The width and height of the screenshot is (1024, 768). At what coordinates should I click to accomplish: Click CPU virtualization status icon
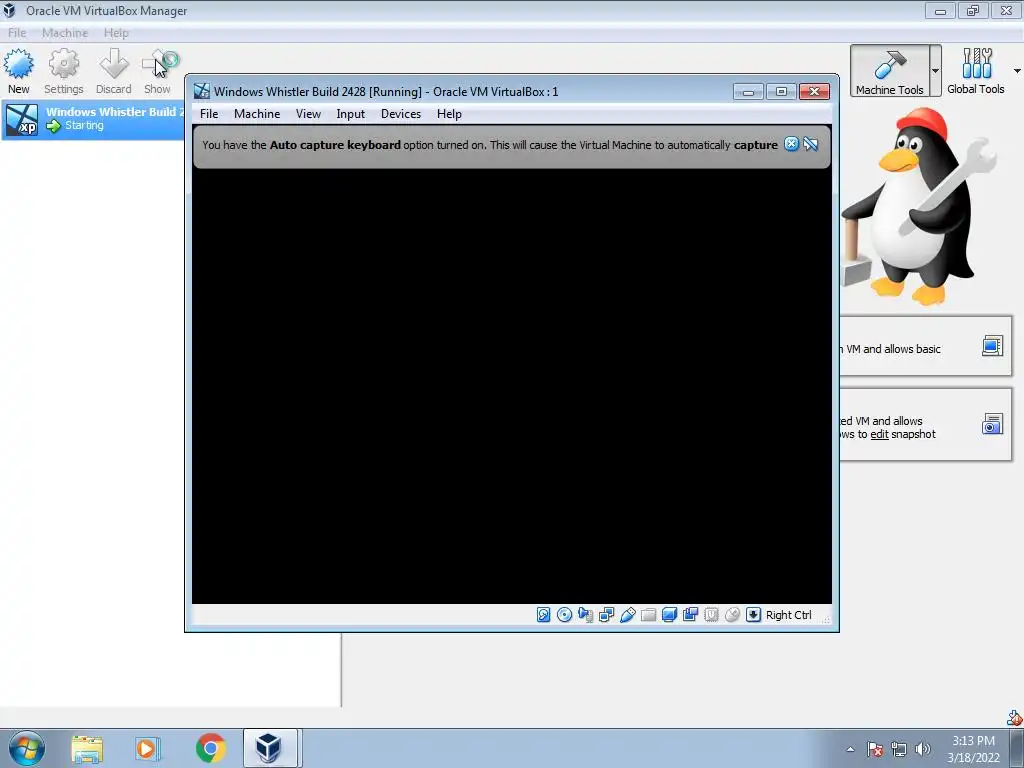[x=711, y=615]
